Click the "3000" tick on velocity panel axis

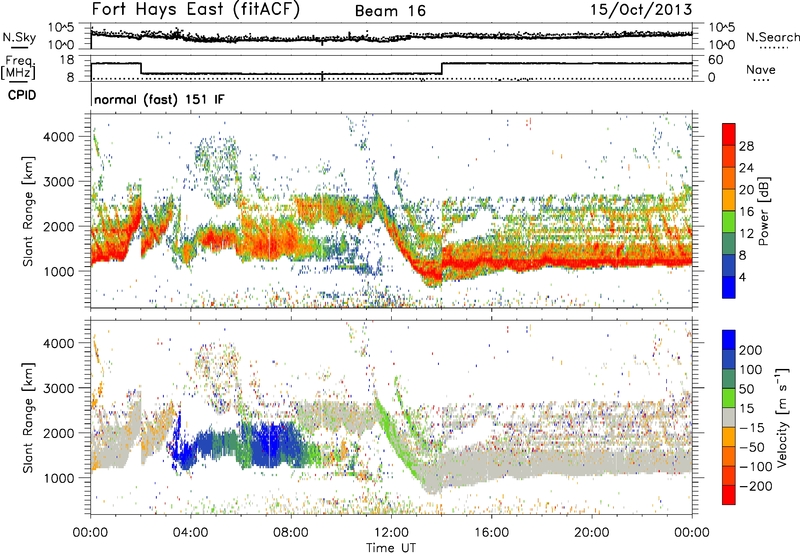pos(58,388)
